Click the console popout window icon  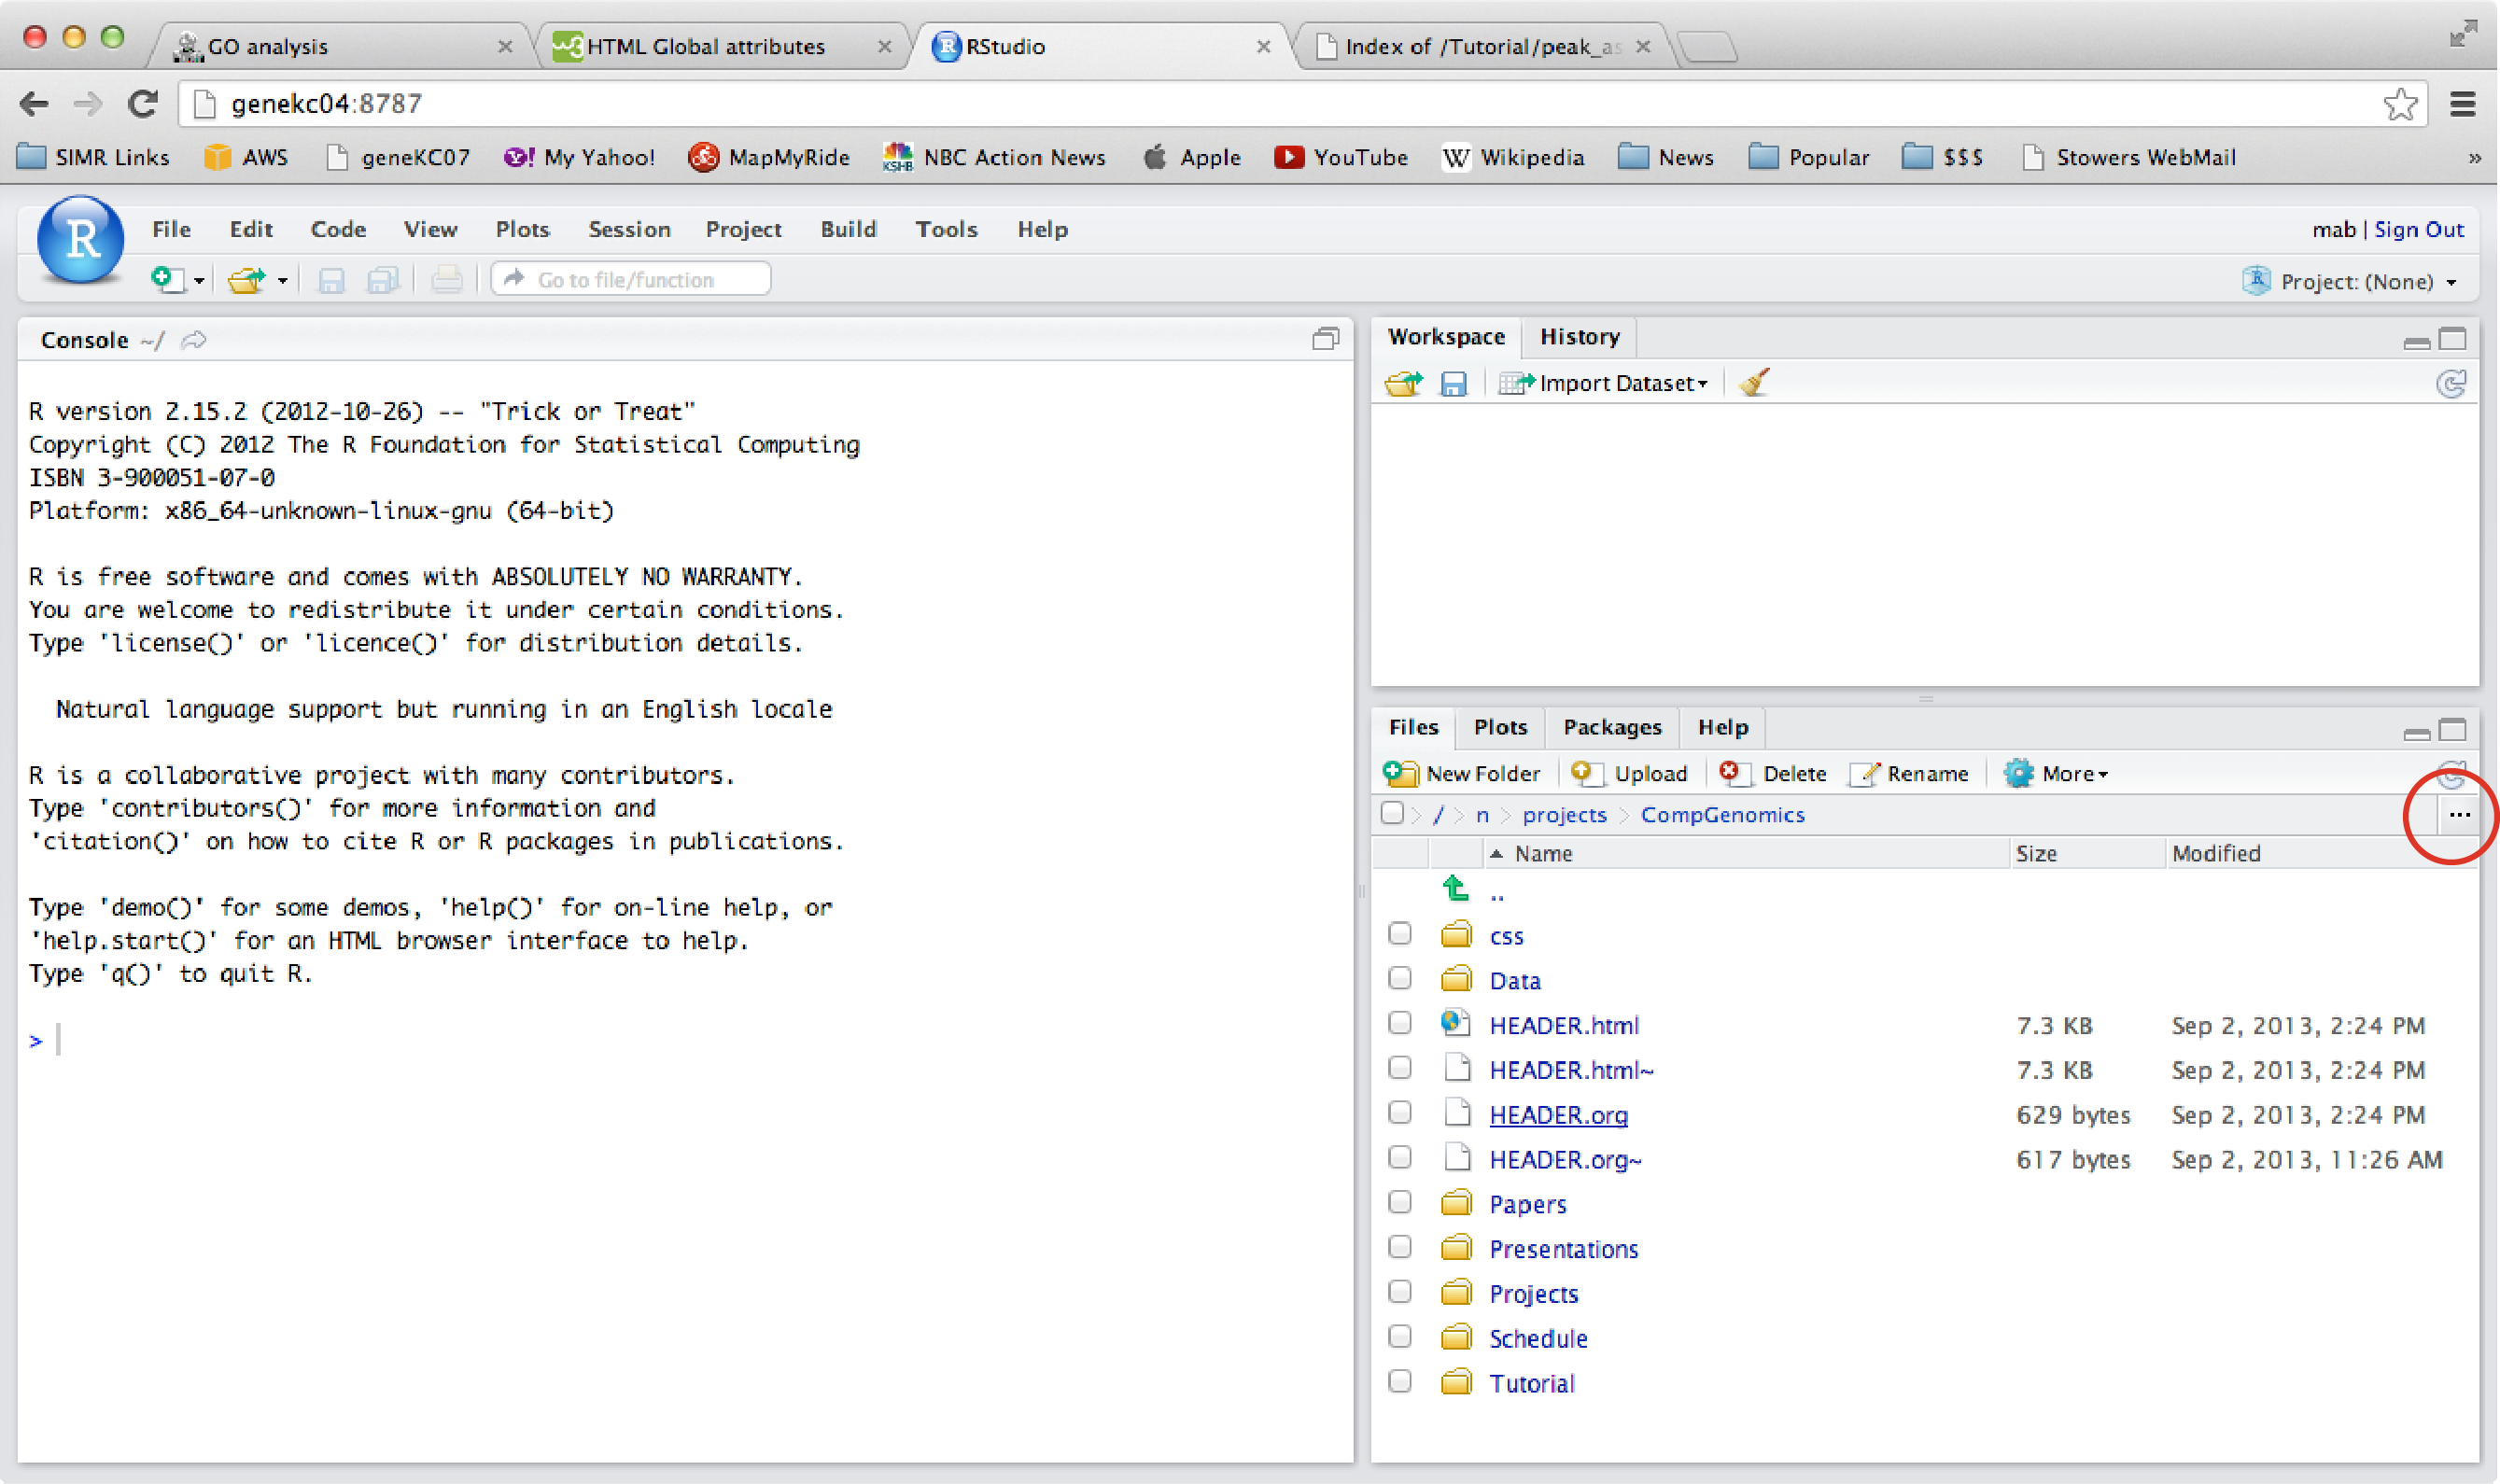[1325, 340]
